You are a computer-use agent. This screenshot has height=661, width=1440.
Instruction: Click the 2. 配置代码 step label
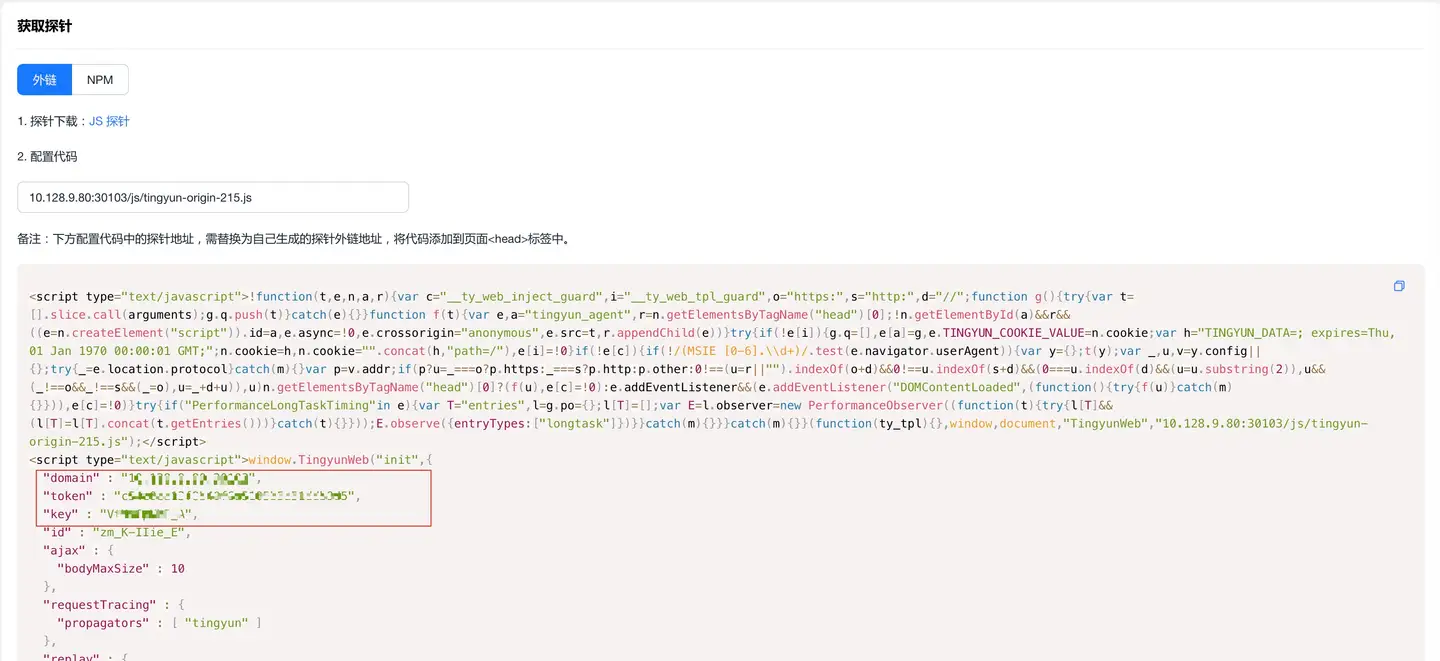pyautogui.click(x=47, y=157)
